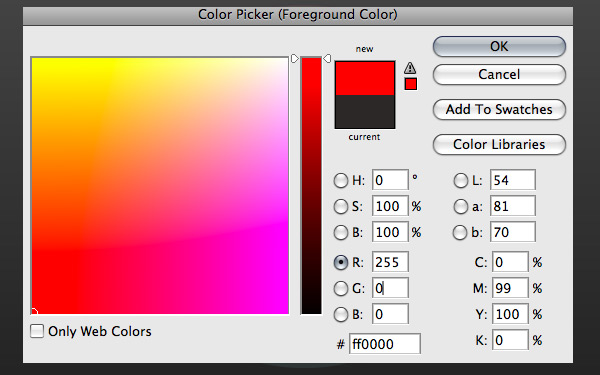Click the hex color field ff0000
The image size is (600, 375).
click(x=385, y=344)
